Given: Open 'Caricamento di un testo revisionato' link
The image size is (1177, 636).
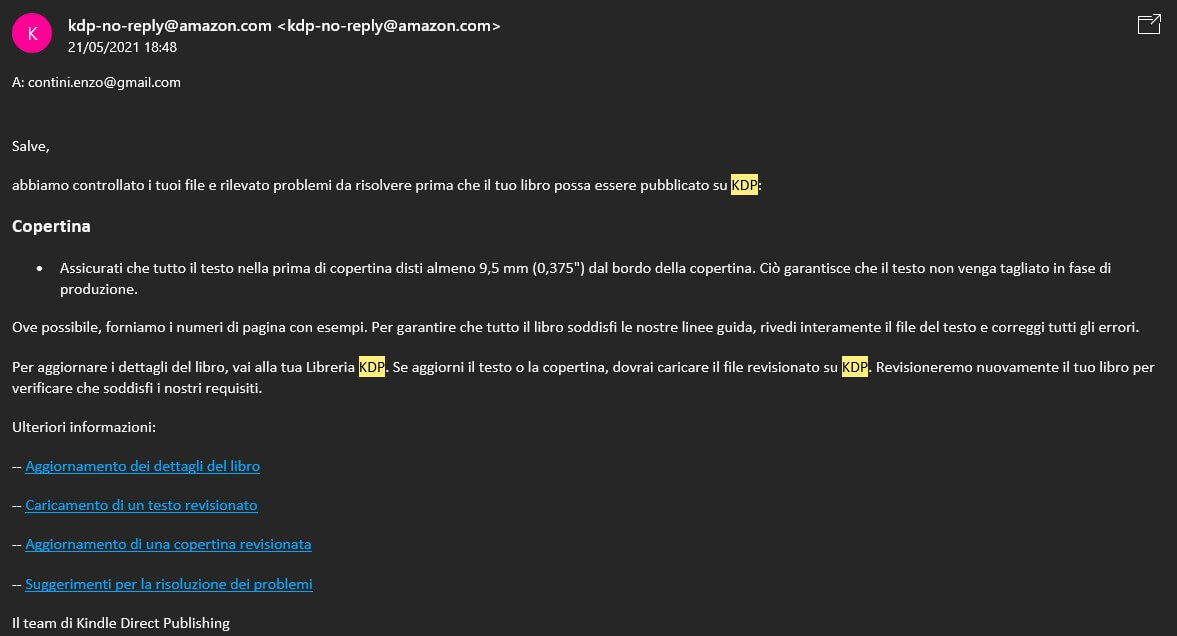Looking at the screenshot, I should tap(141, 505).
